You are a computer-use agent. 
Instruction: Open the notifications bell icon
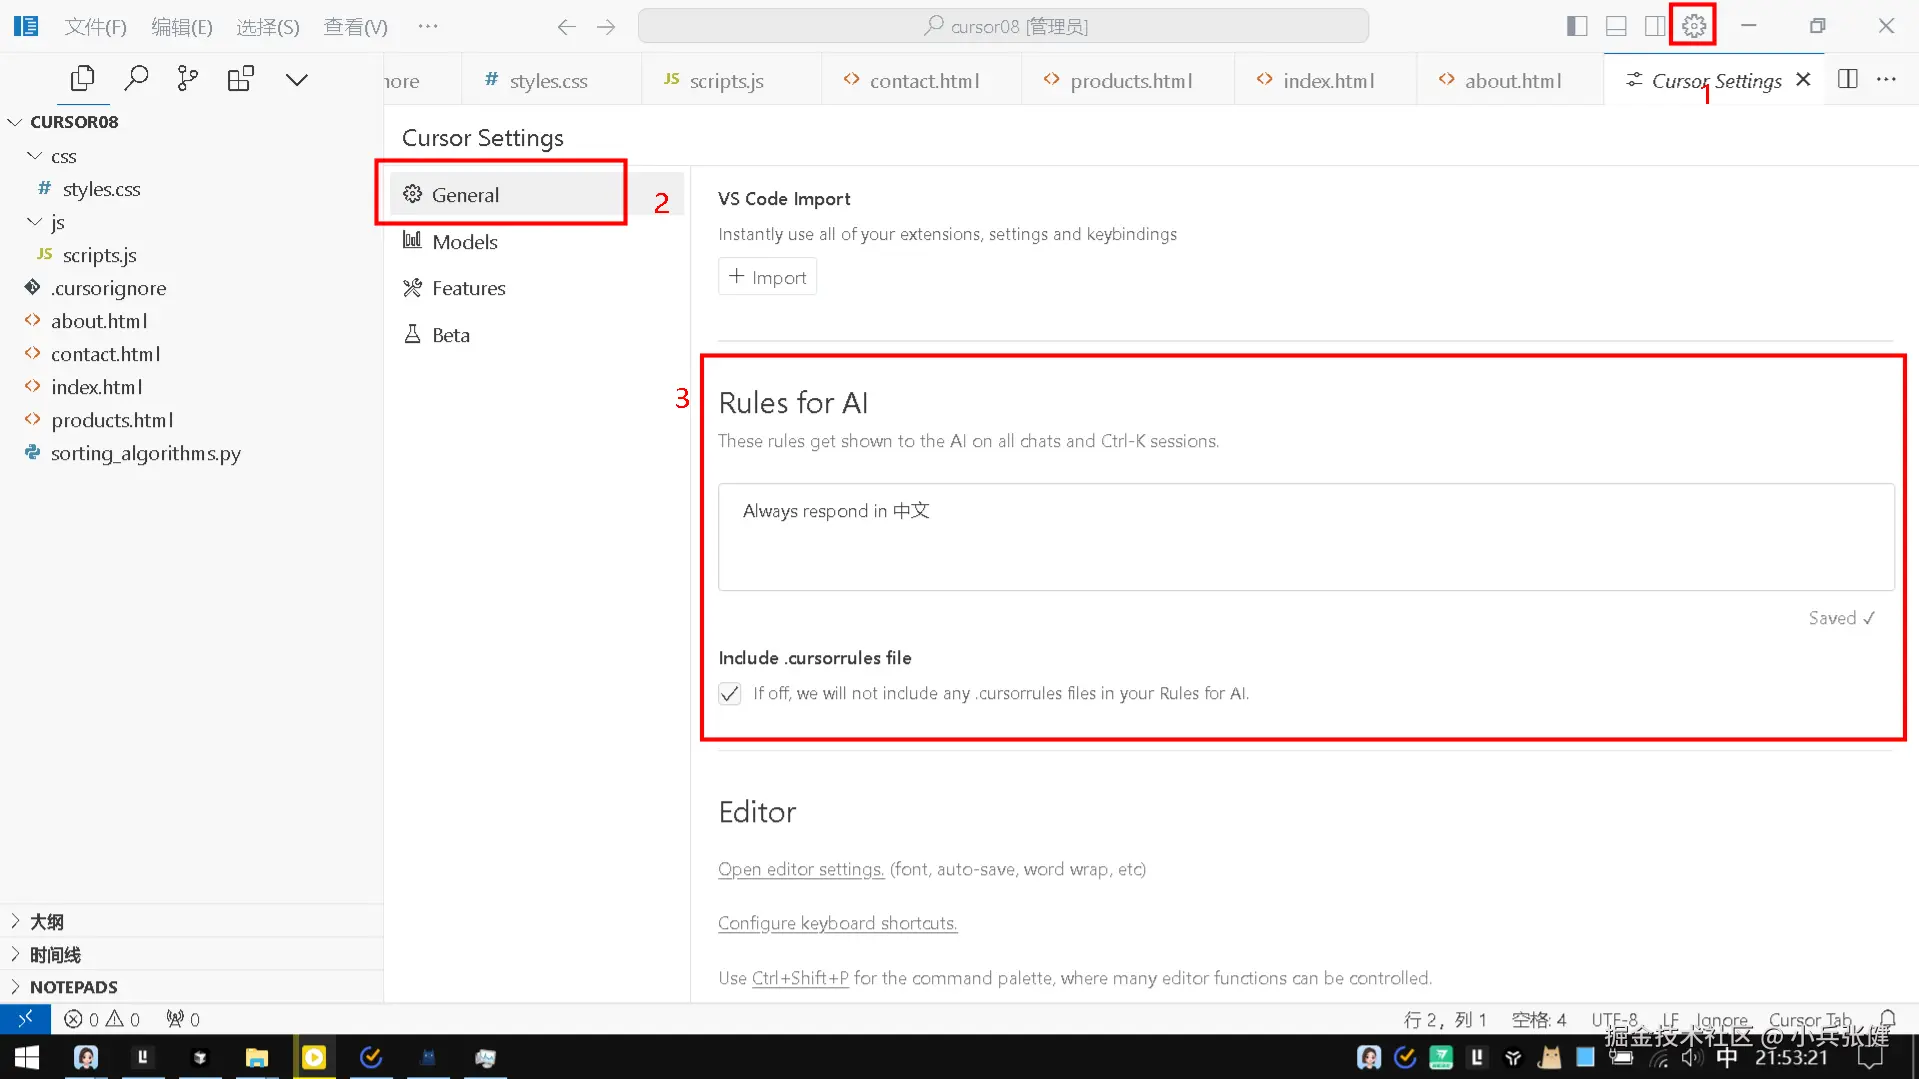click(x=1887, y=1019)
